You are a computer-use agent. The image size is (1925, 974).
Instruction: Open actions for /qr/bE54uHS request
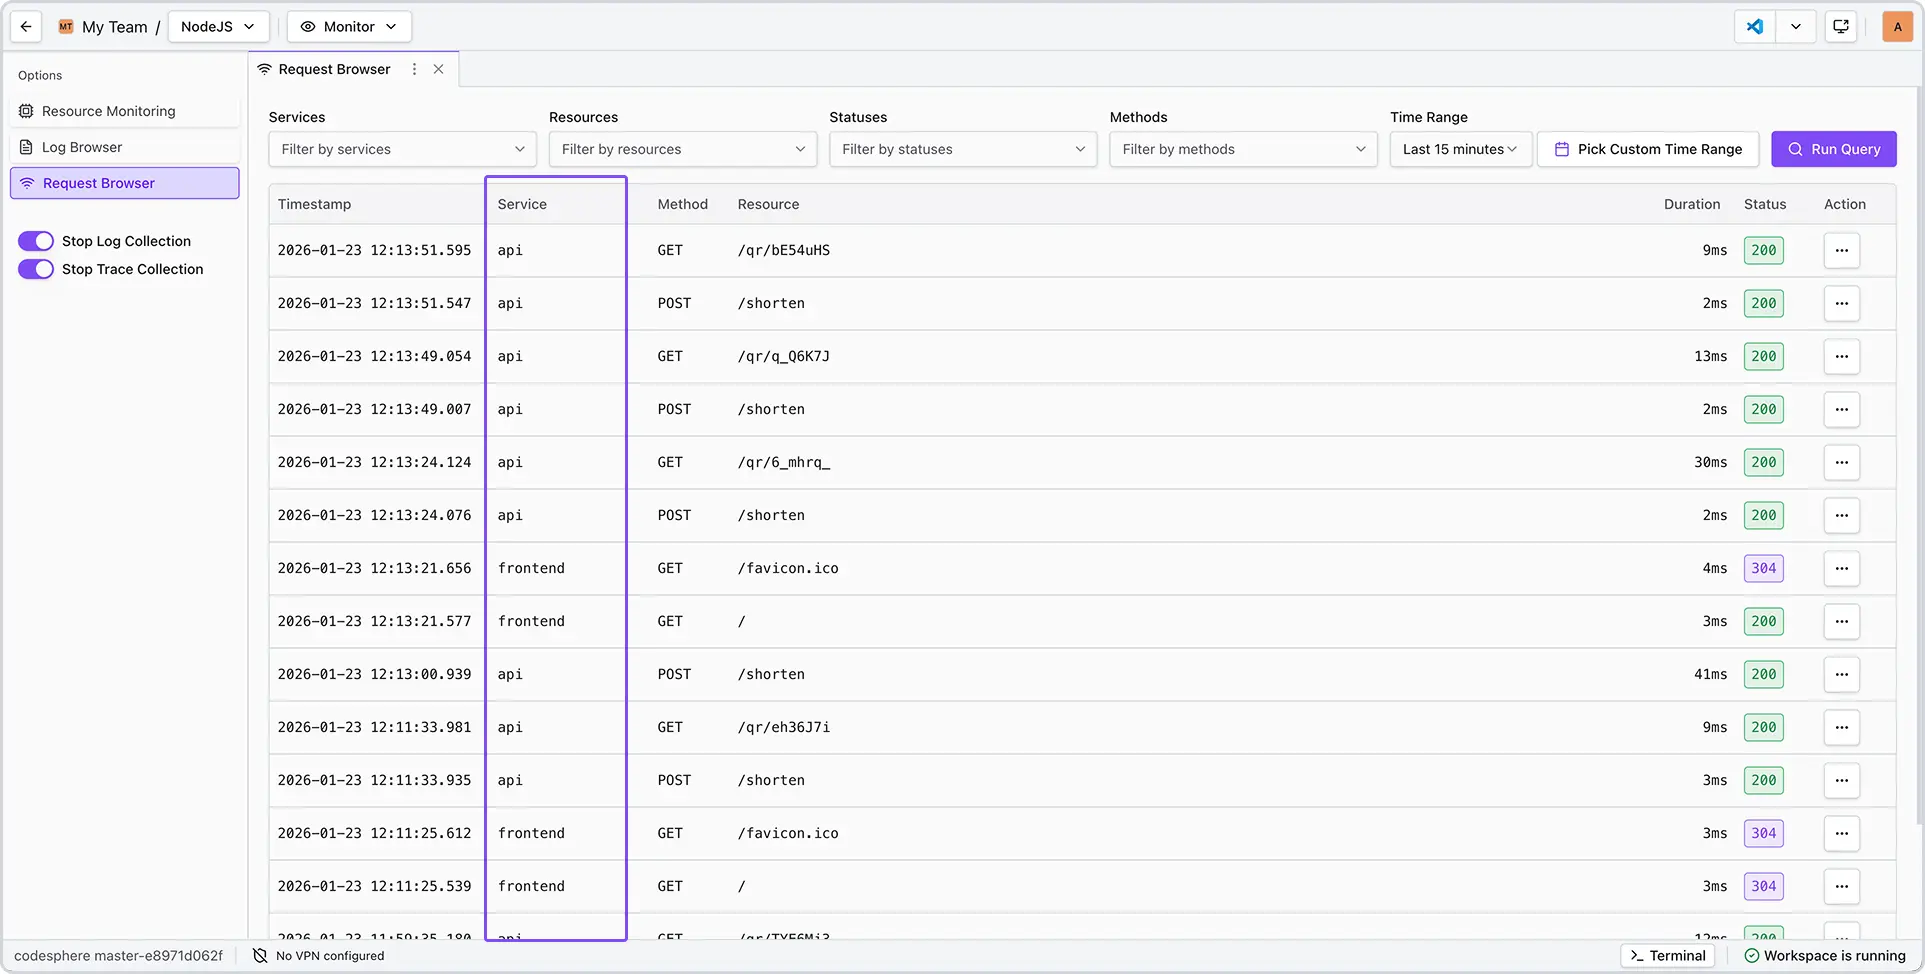pyautogui.click(x=1841, y=250)
